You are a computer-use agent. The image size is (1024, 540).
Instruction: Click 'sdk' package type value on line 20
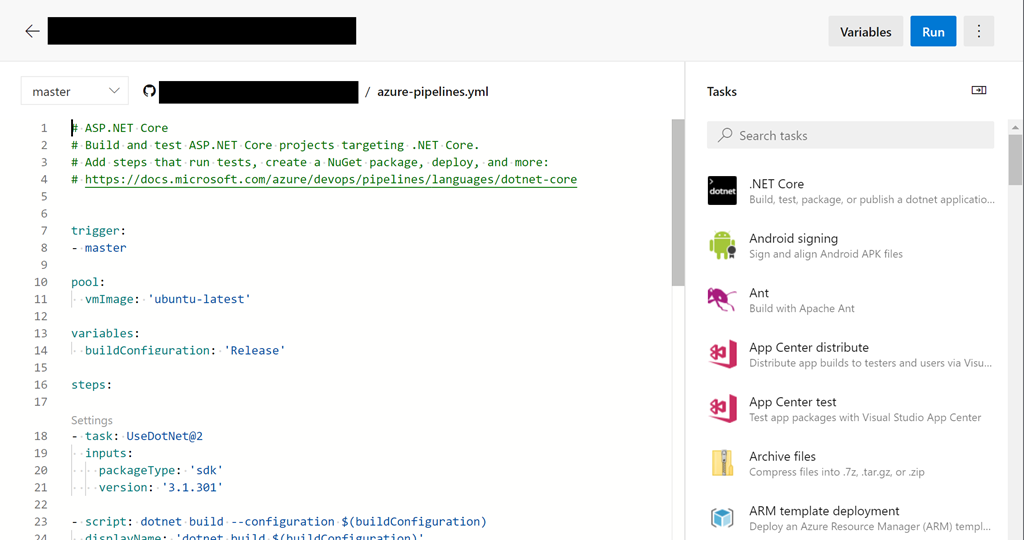(x=206, y=470)
